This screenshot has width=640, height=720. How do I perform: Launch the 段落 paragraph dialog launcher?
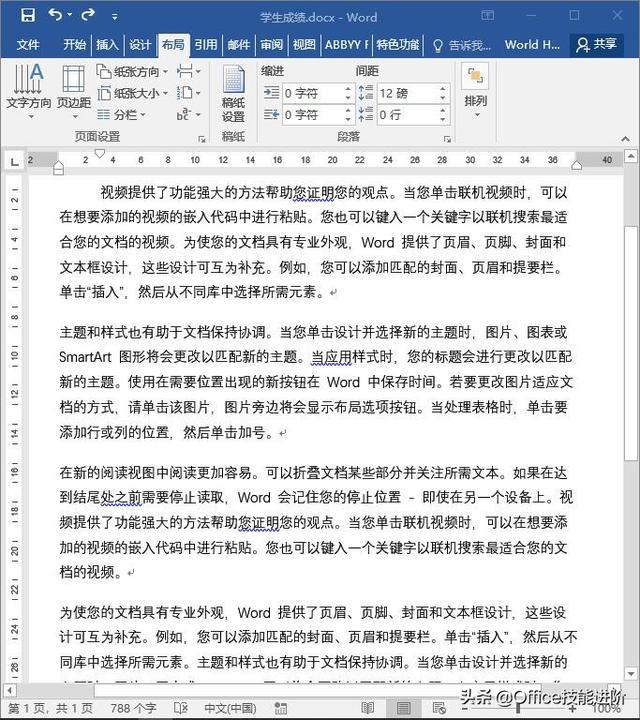click(447, 139)
